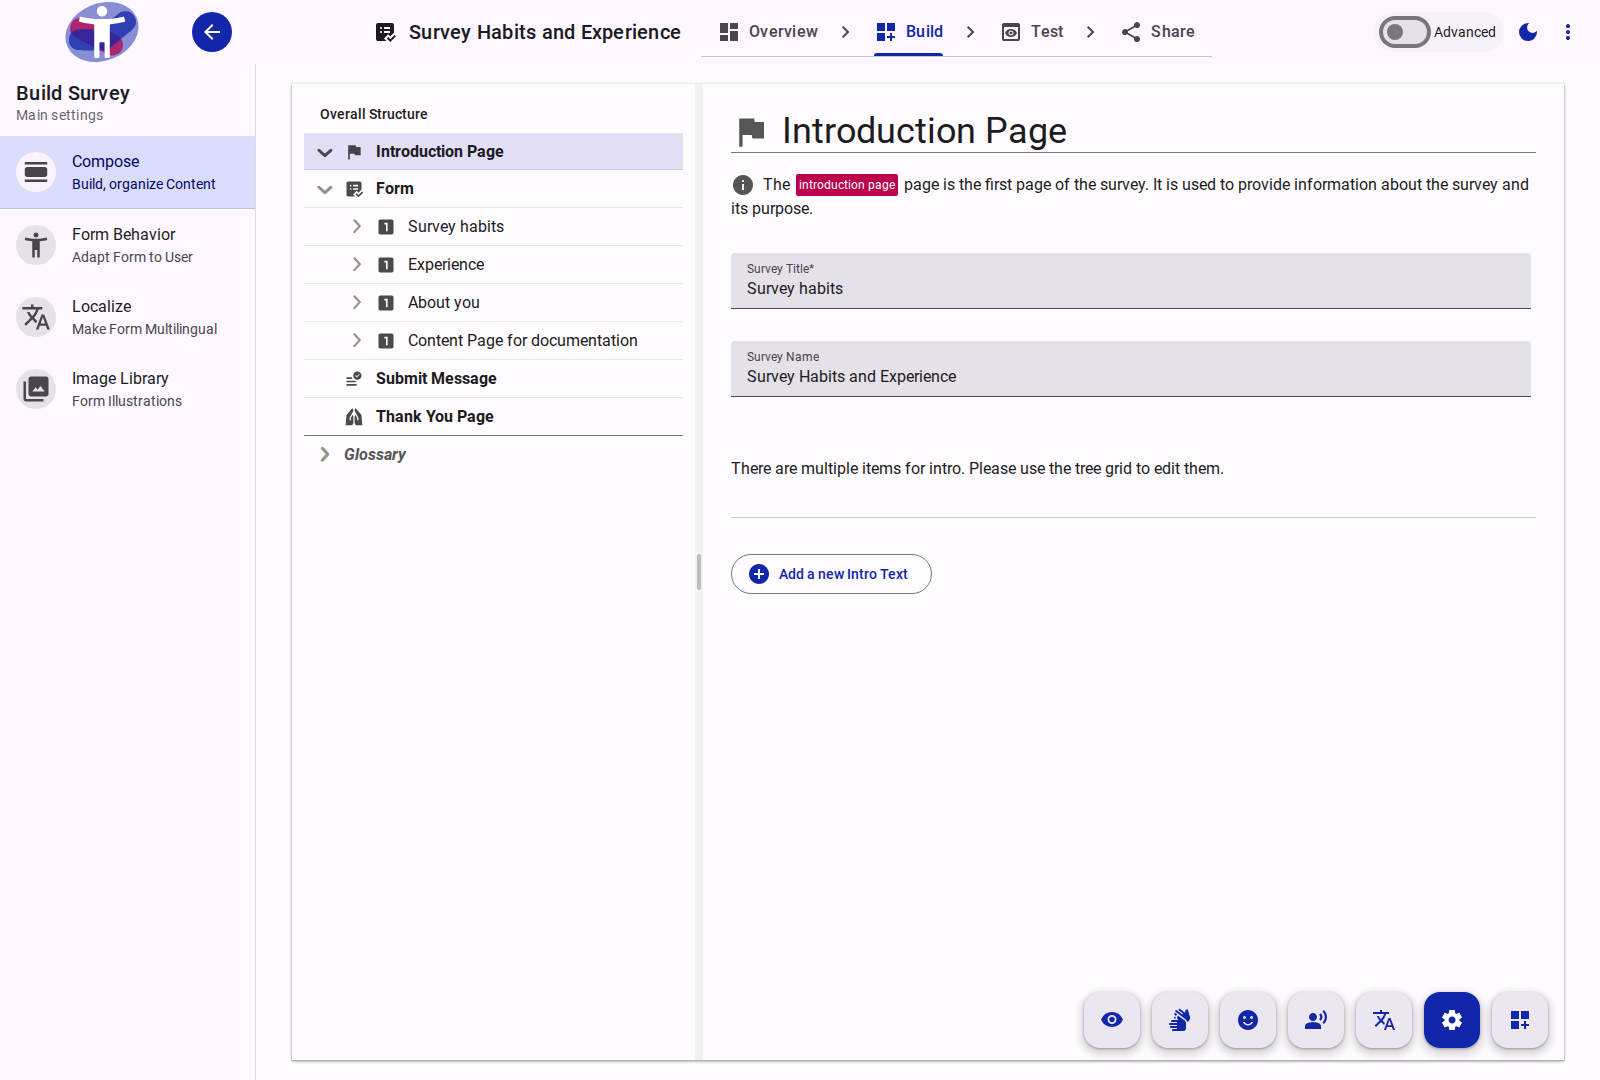The height and width of the screenshot is (1080, 1600).
Task: Click the info icon before description text
Action: 743,185
